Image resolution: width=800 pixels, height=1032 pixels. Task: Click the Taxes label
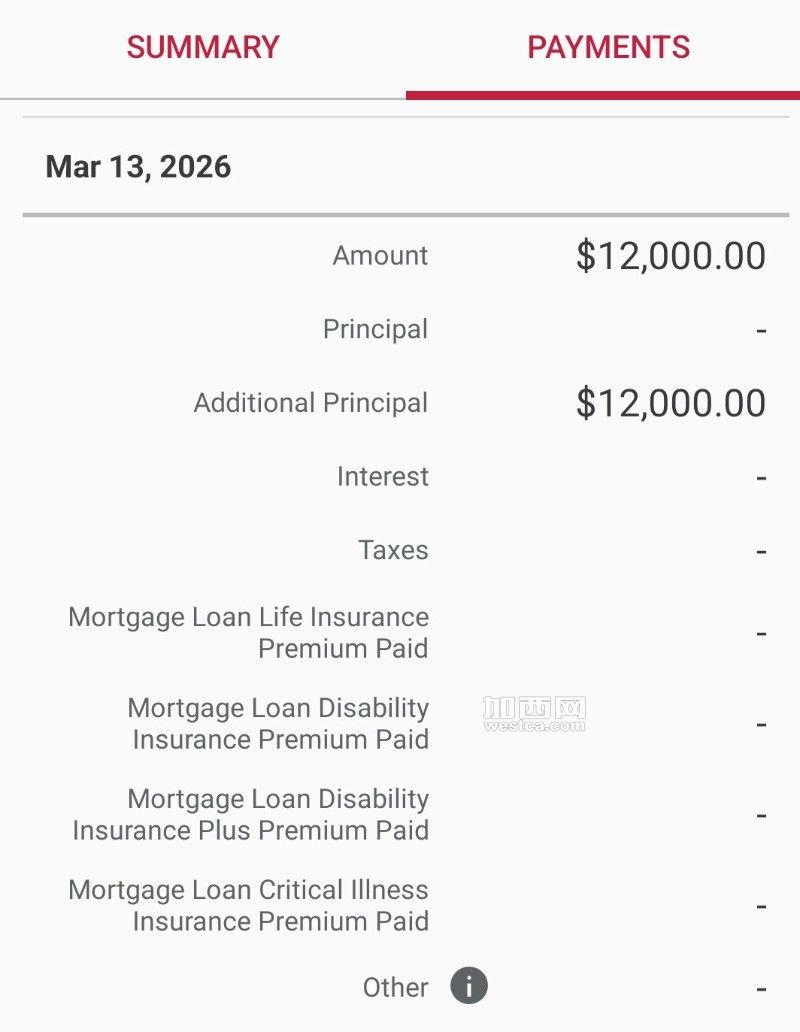click(393, 550)
